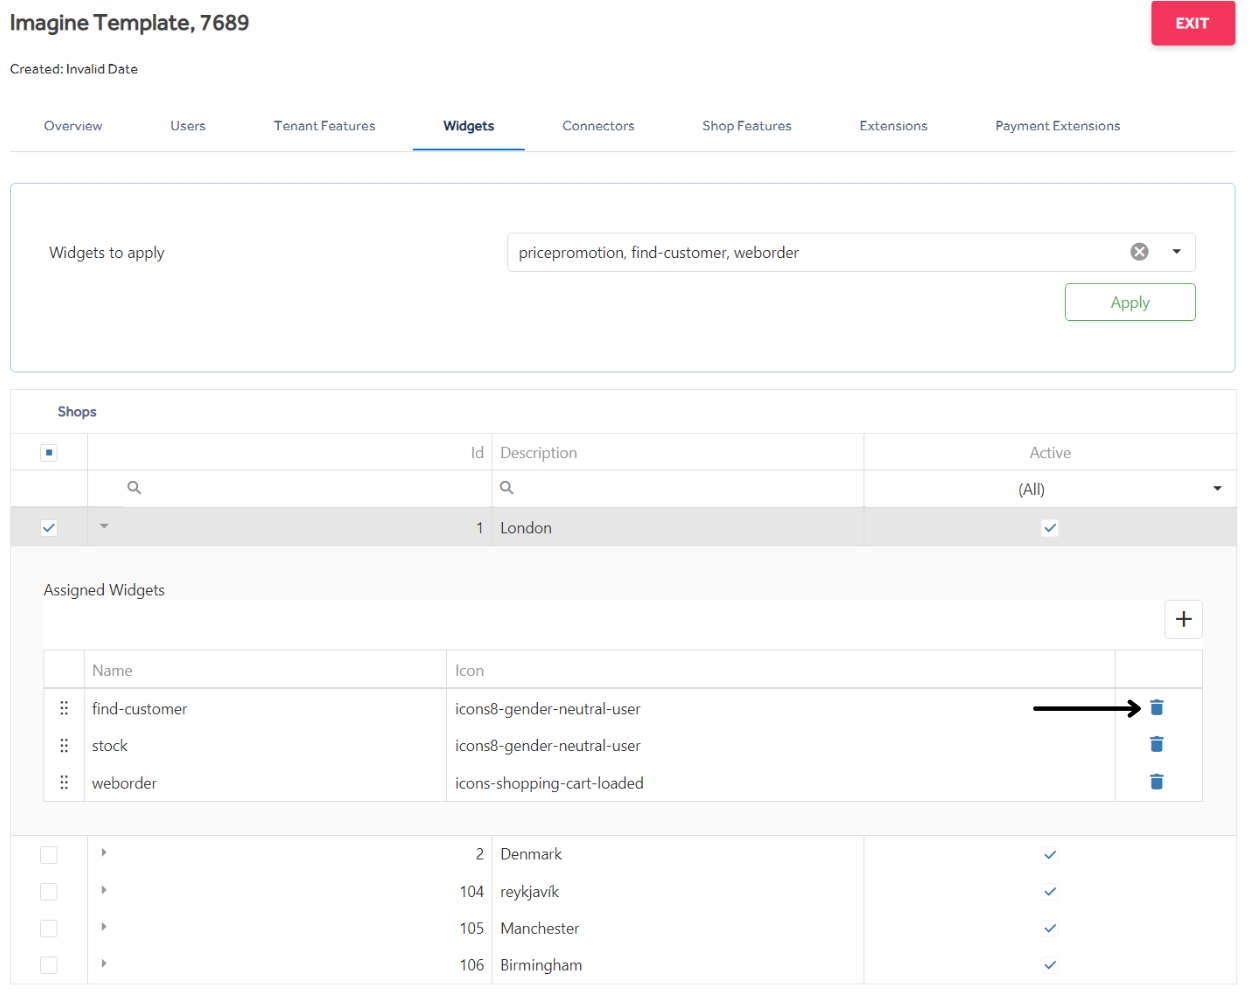Click the Description column search icon
The height and width of the screenshot is (1000, 1252).
point(507,488)
